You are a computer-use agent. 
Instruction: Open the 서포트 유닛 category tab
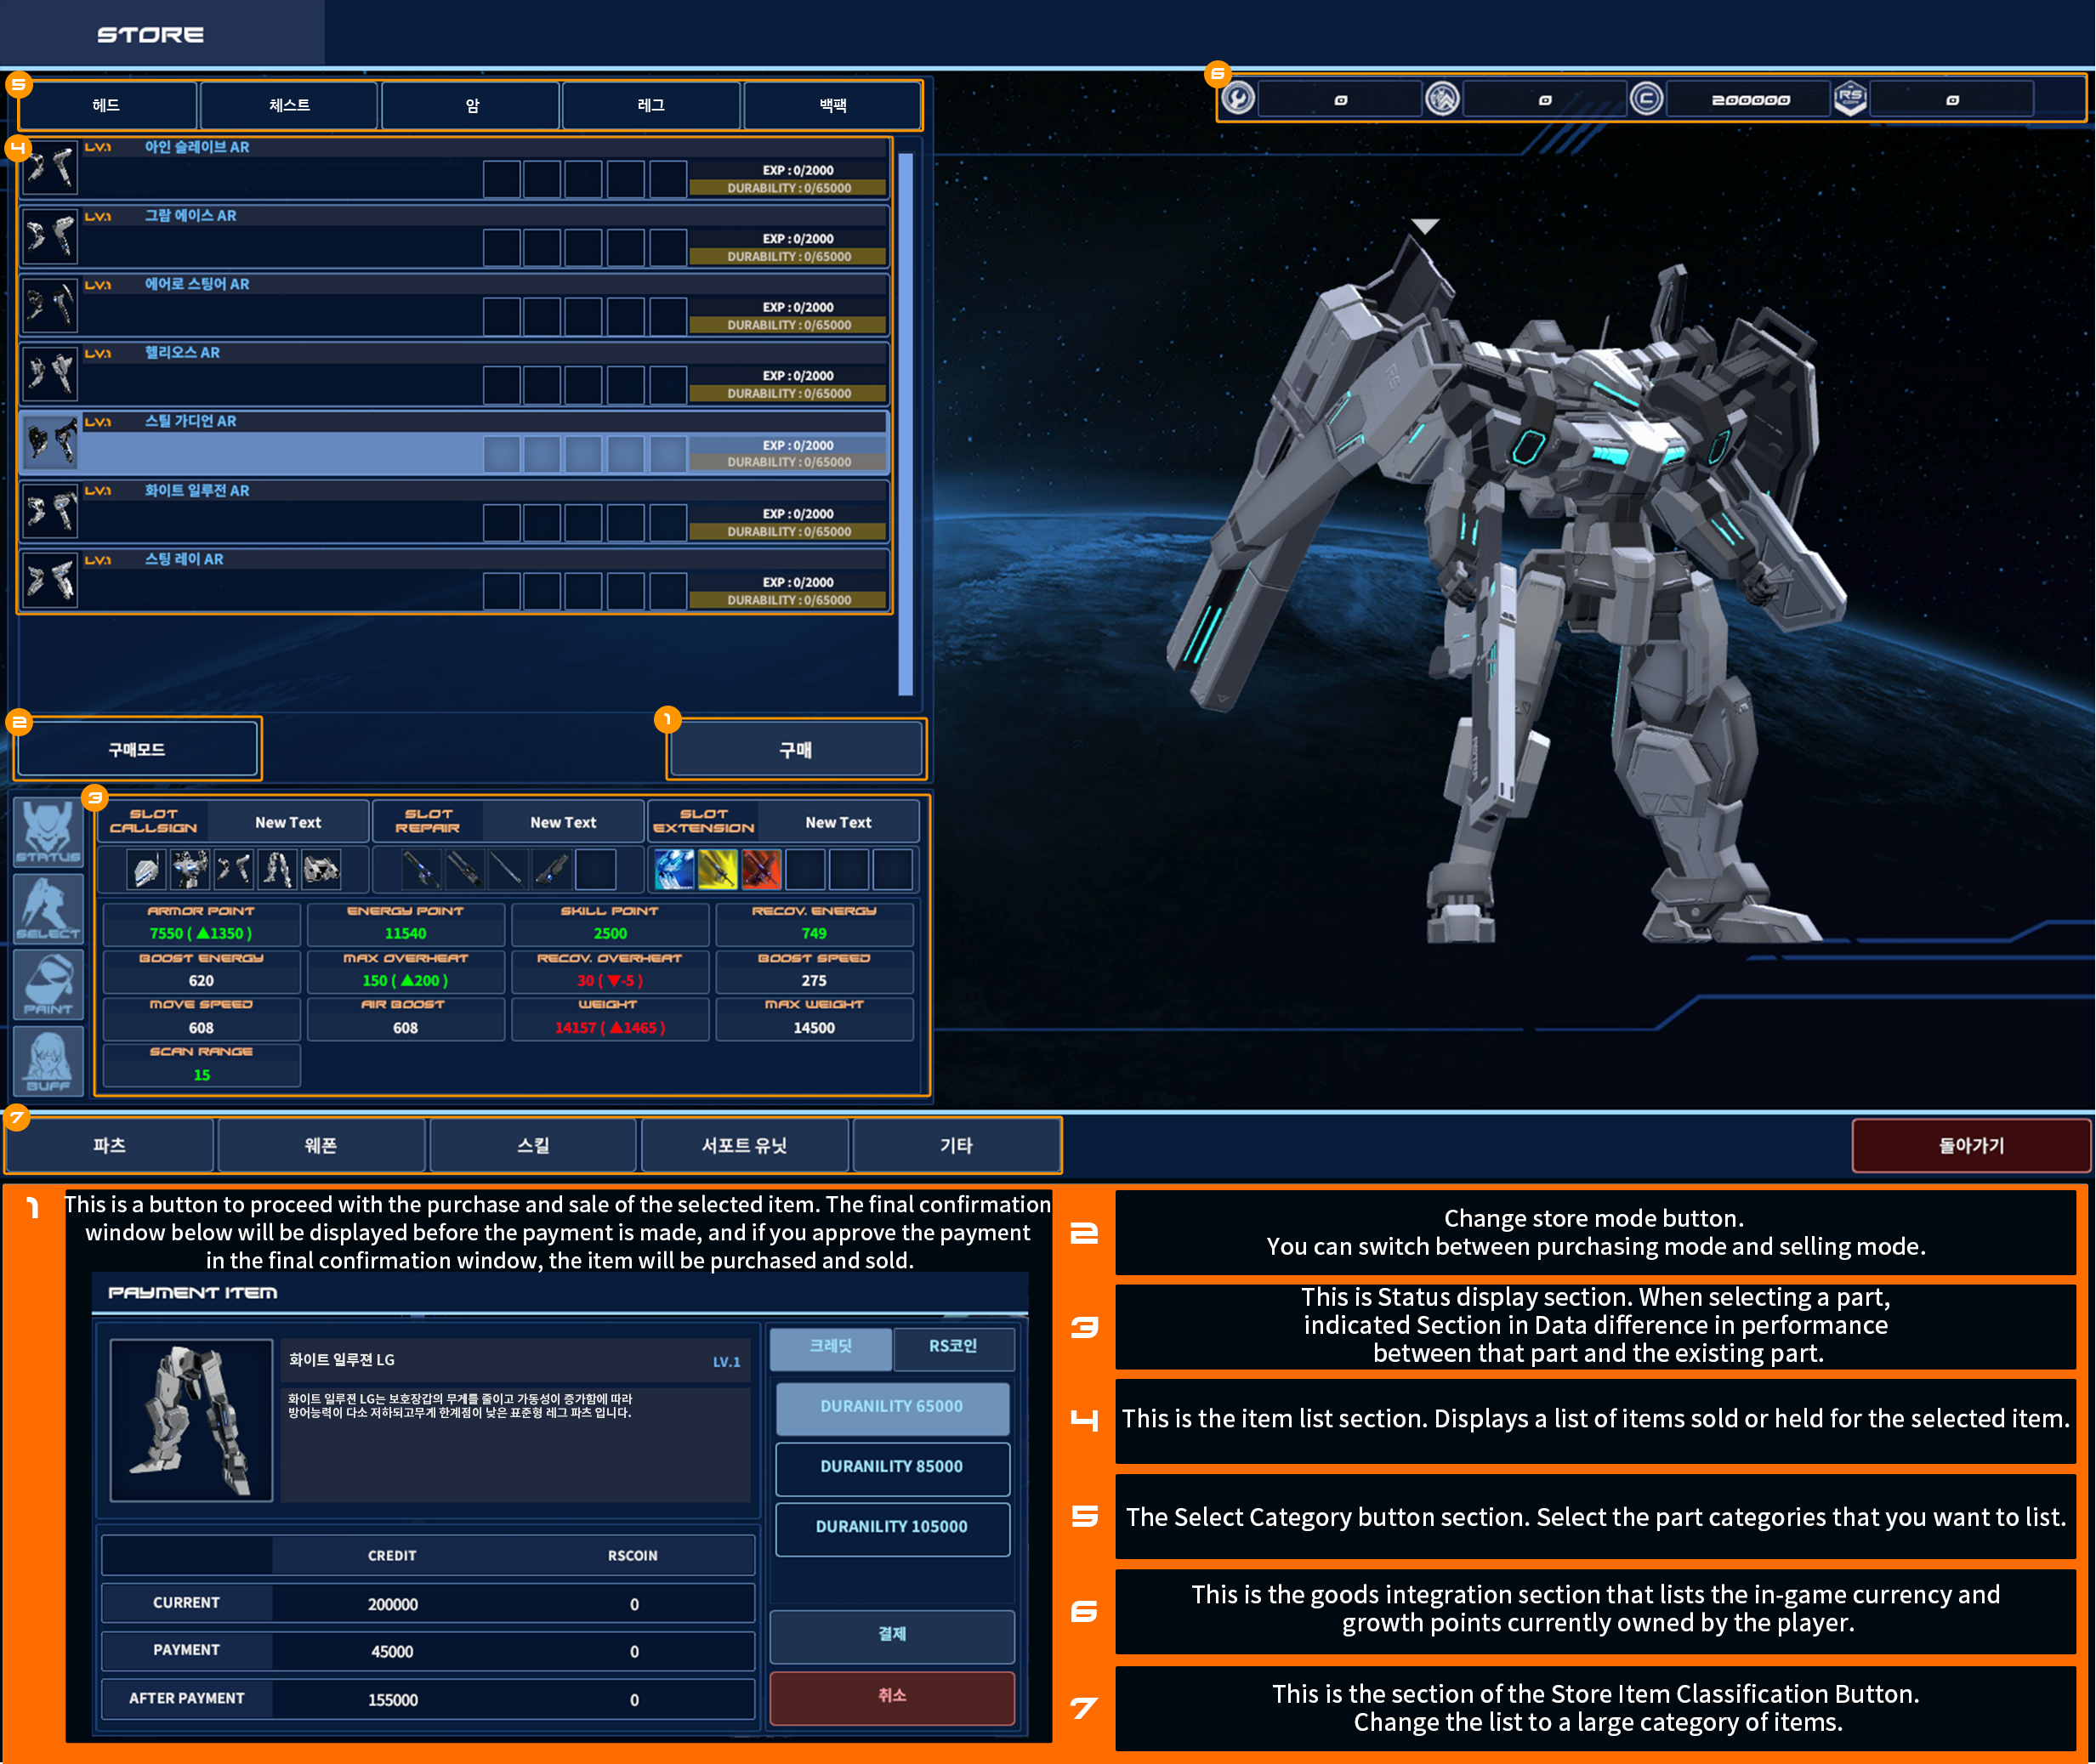[744, 1145]
